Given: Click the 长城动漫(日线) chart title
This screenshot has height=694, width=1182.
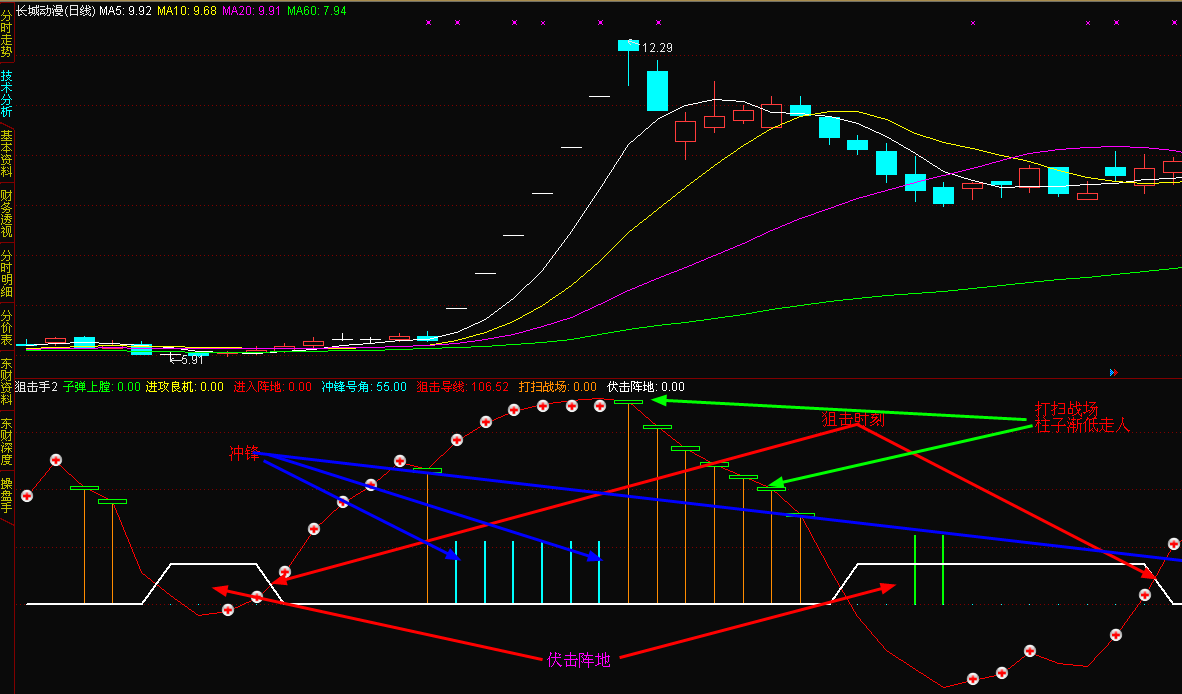Looking at the screenshot, I should pos(56,11).
